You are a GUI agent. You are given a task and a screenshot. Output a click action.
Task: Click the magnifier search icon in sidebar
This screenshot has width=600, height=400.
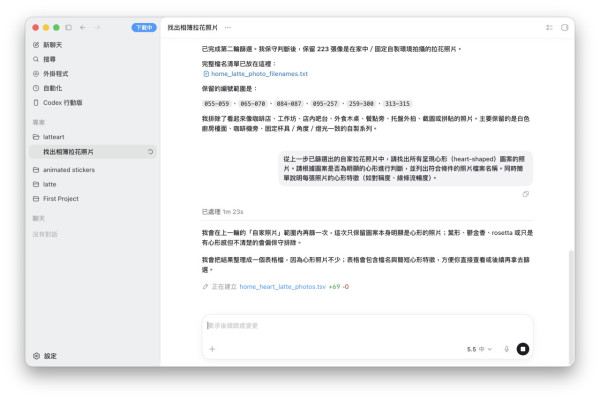pyautogui.click(x=36, y=59)
